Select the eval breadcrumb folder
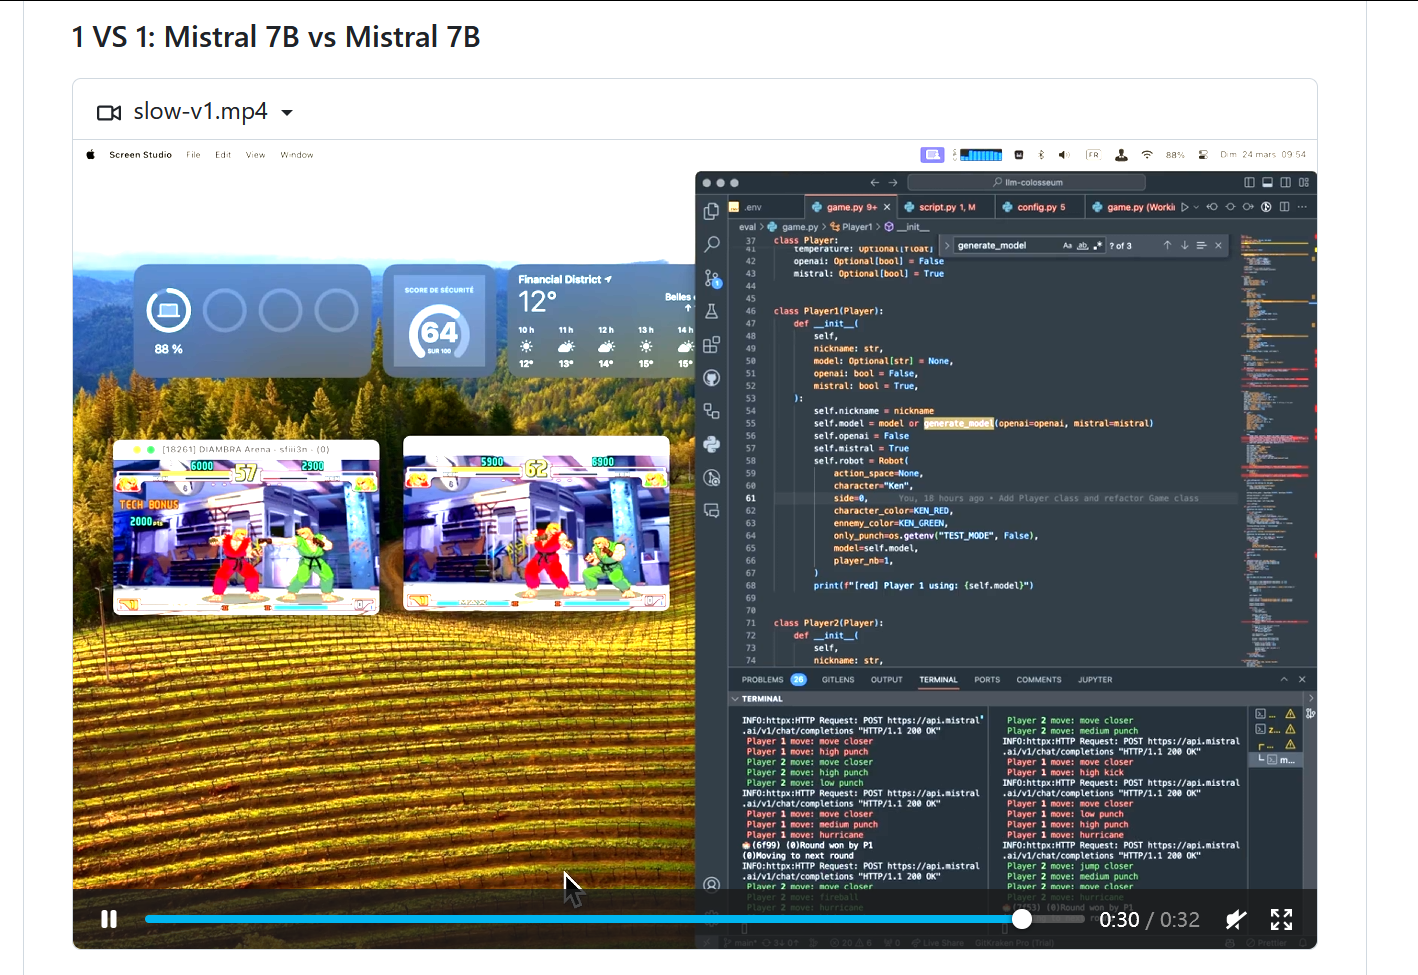1418x975 pixels. coord(748,227)
